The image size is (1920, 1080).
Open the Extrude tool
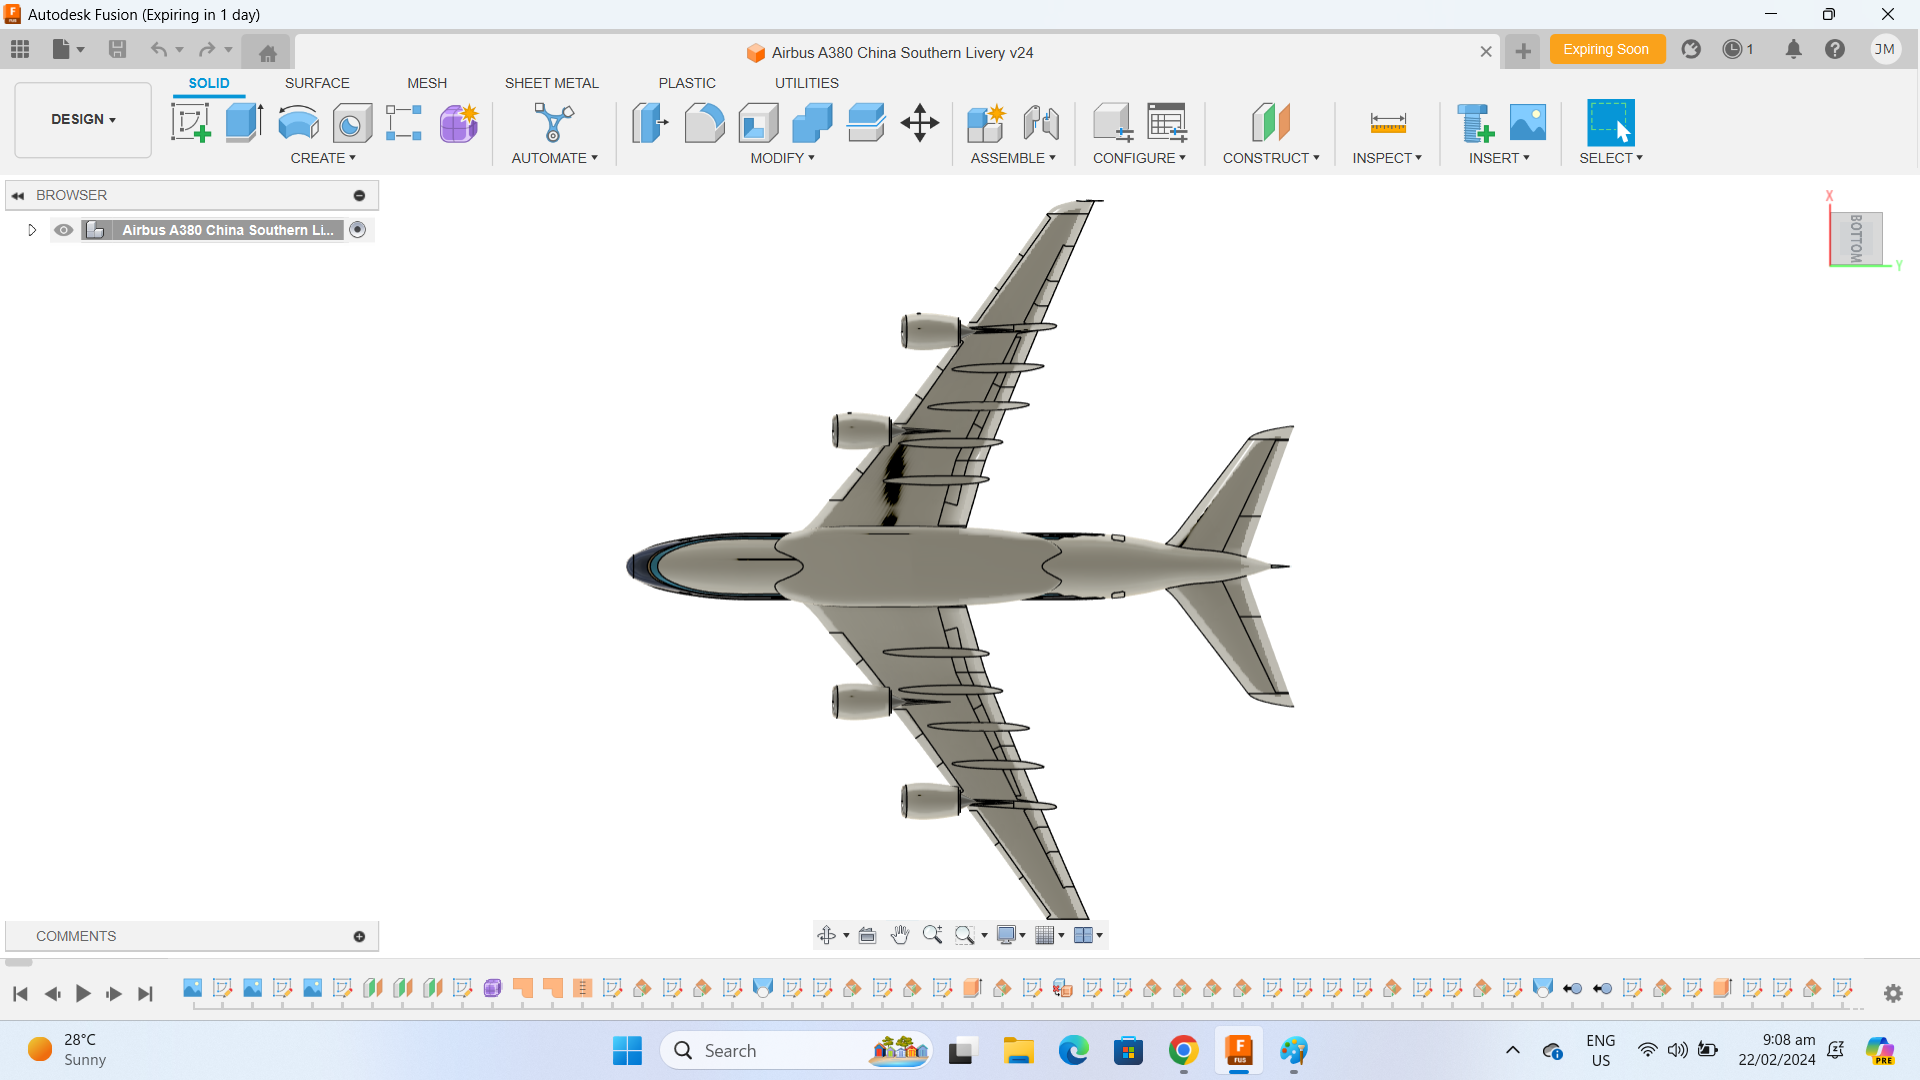point(243,122)
